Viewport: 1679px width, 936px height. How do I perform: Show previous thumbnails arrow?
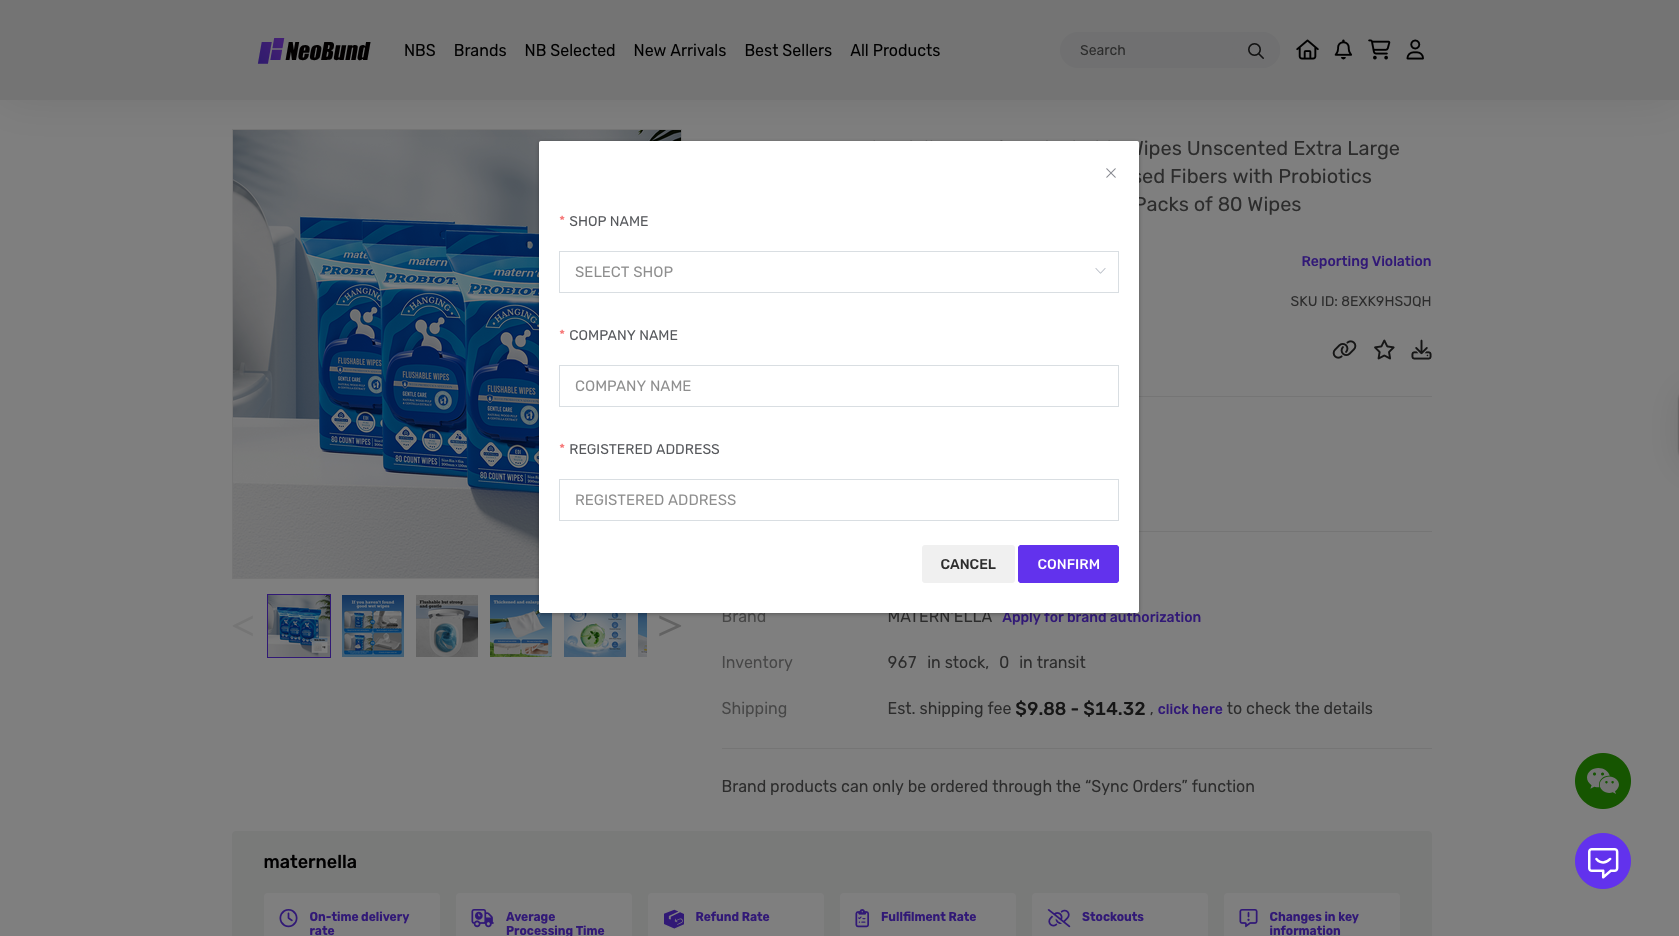pos(243,626)
